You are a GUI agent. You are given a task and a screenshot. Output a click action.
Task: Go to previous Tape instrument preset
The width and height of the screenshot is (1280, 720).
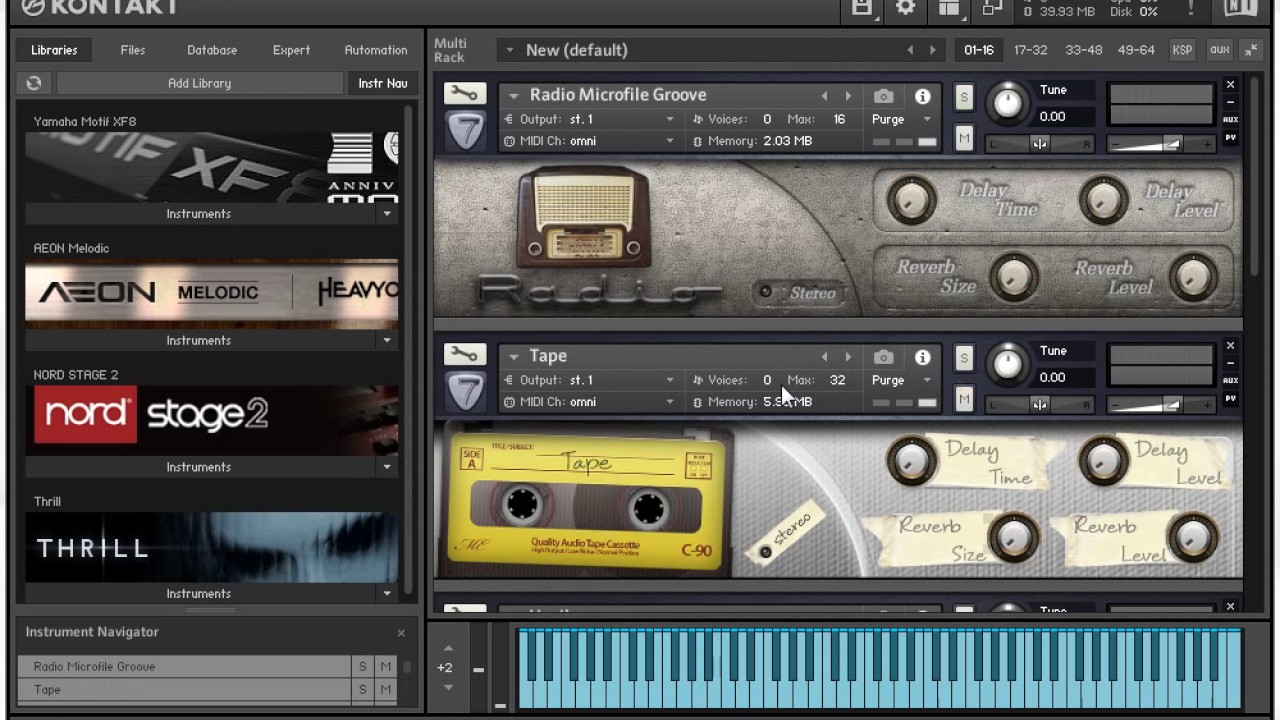pos(824,357)
